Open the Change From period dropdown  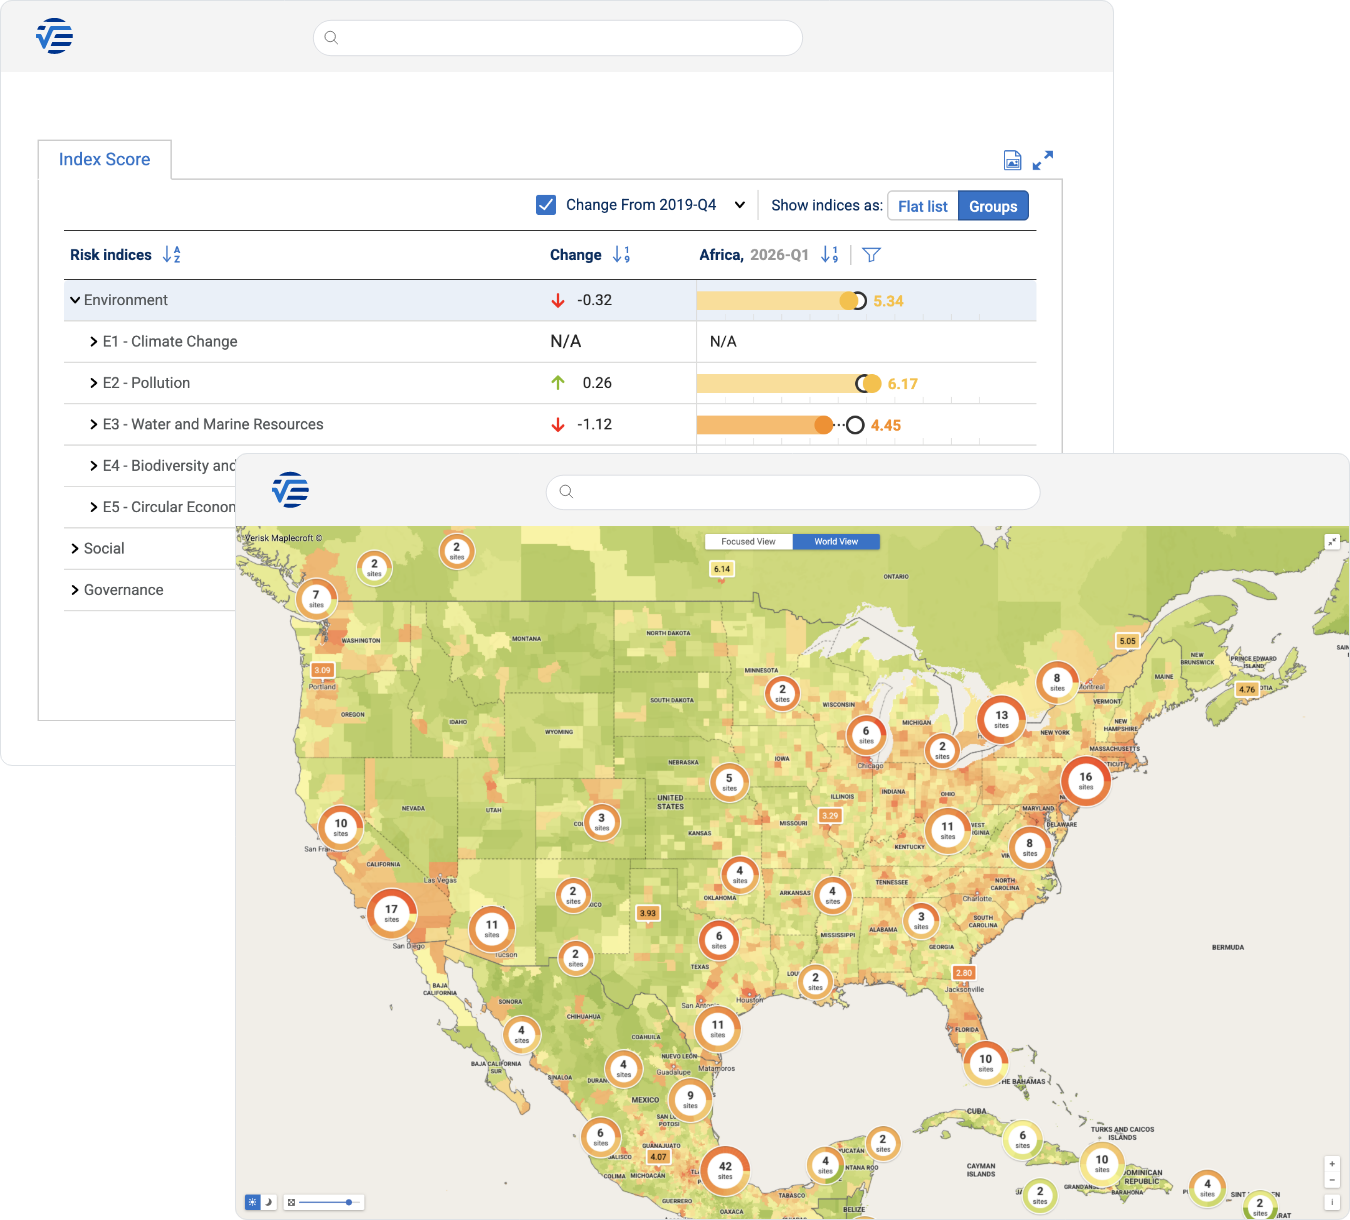point(740,205)
